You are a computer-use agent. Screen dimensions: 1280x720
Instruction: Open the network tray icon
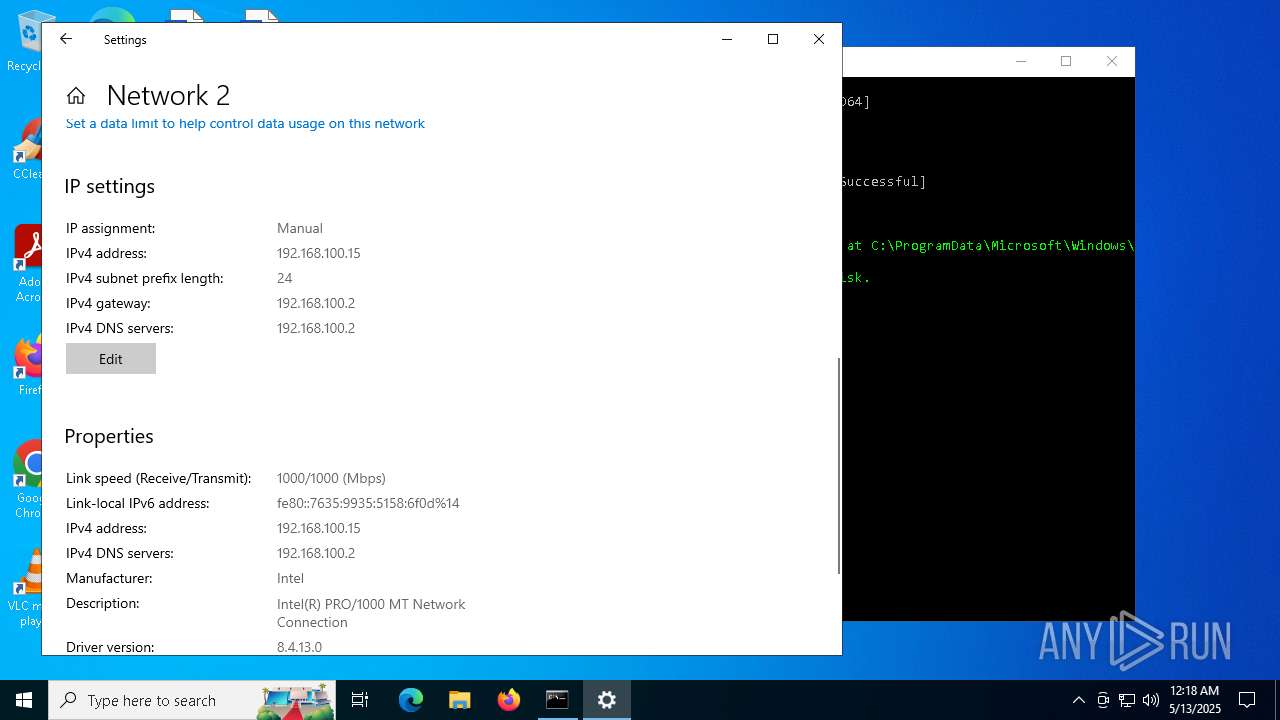(1127, 700)
